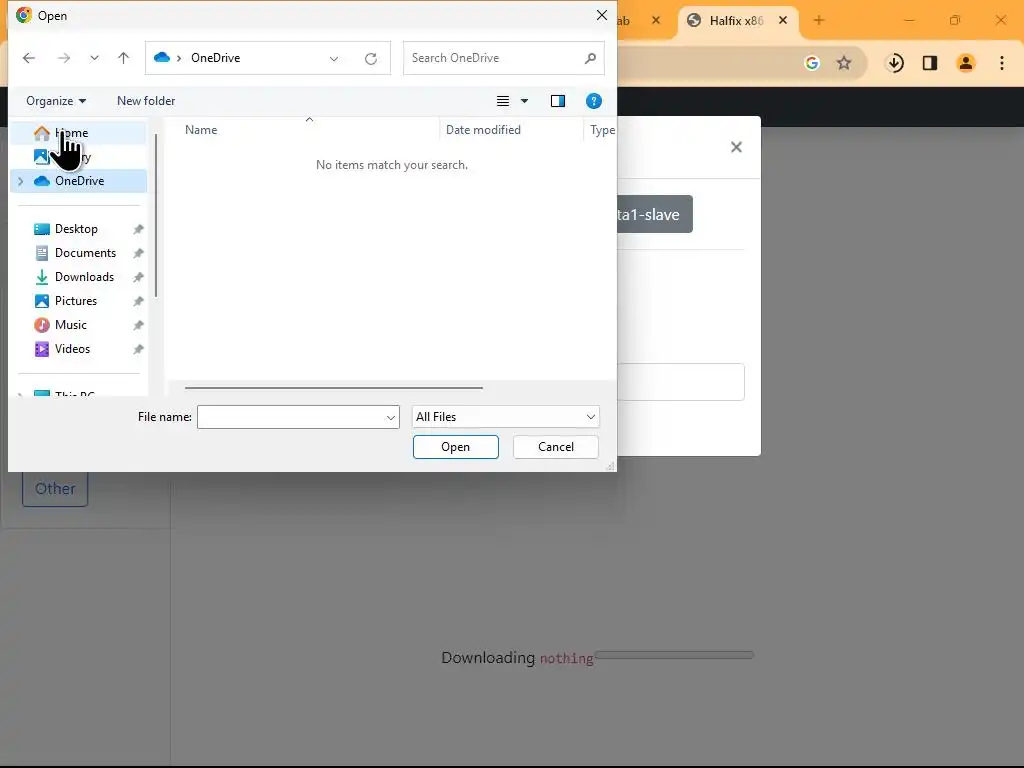Screen dimensions: 1024x768
Task: Close the partially hidden browser tab
Action: (x=656, y=20)
